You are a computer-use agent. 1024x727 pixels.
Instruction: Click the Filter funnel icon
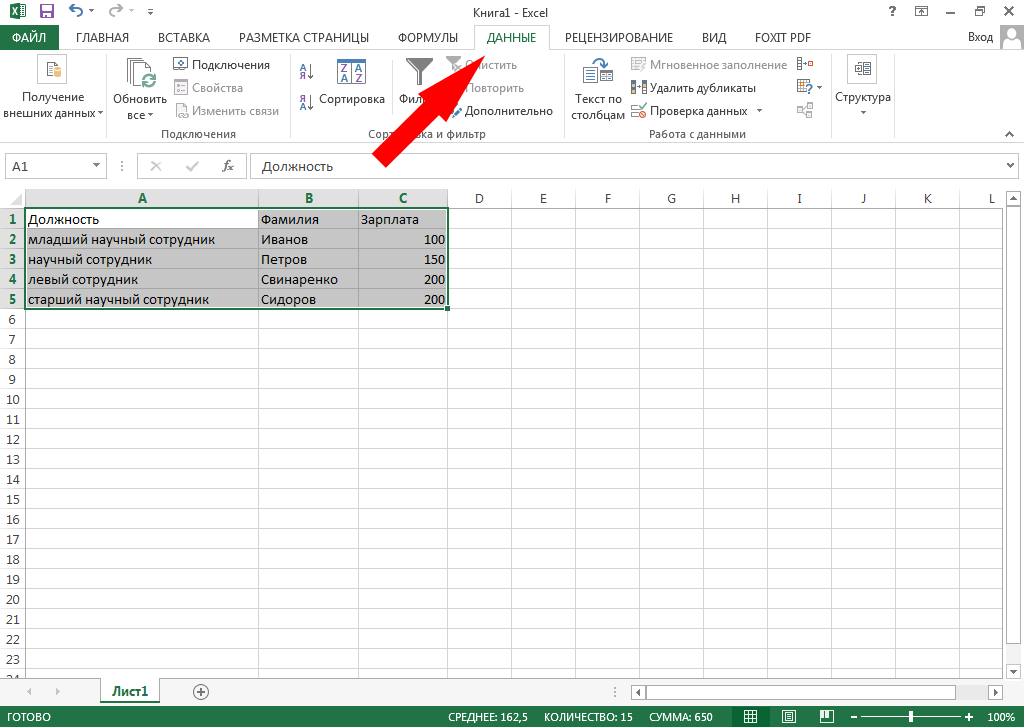pos(418,73)
